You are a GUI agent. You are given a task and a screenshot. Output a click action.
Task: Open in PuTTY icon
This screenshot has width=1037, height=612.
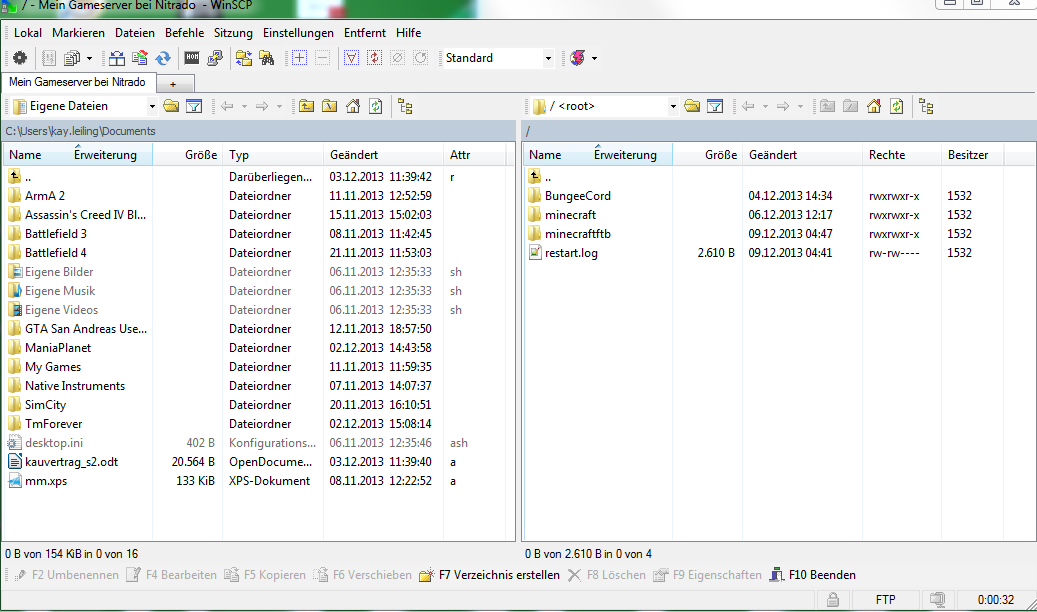pyautogui.click(x=215, y=58)
